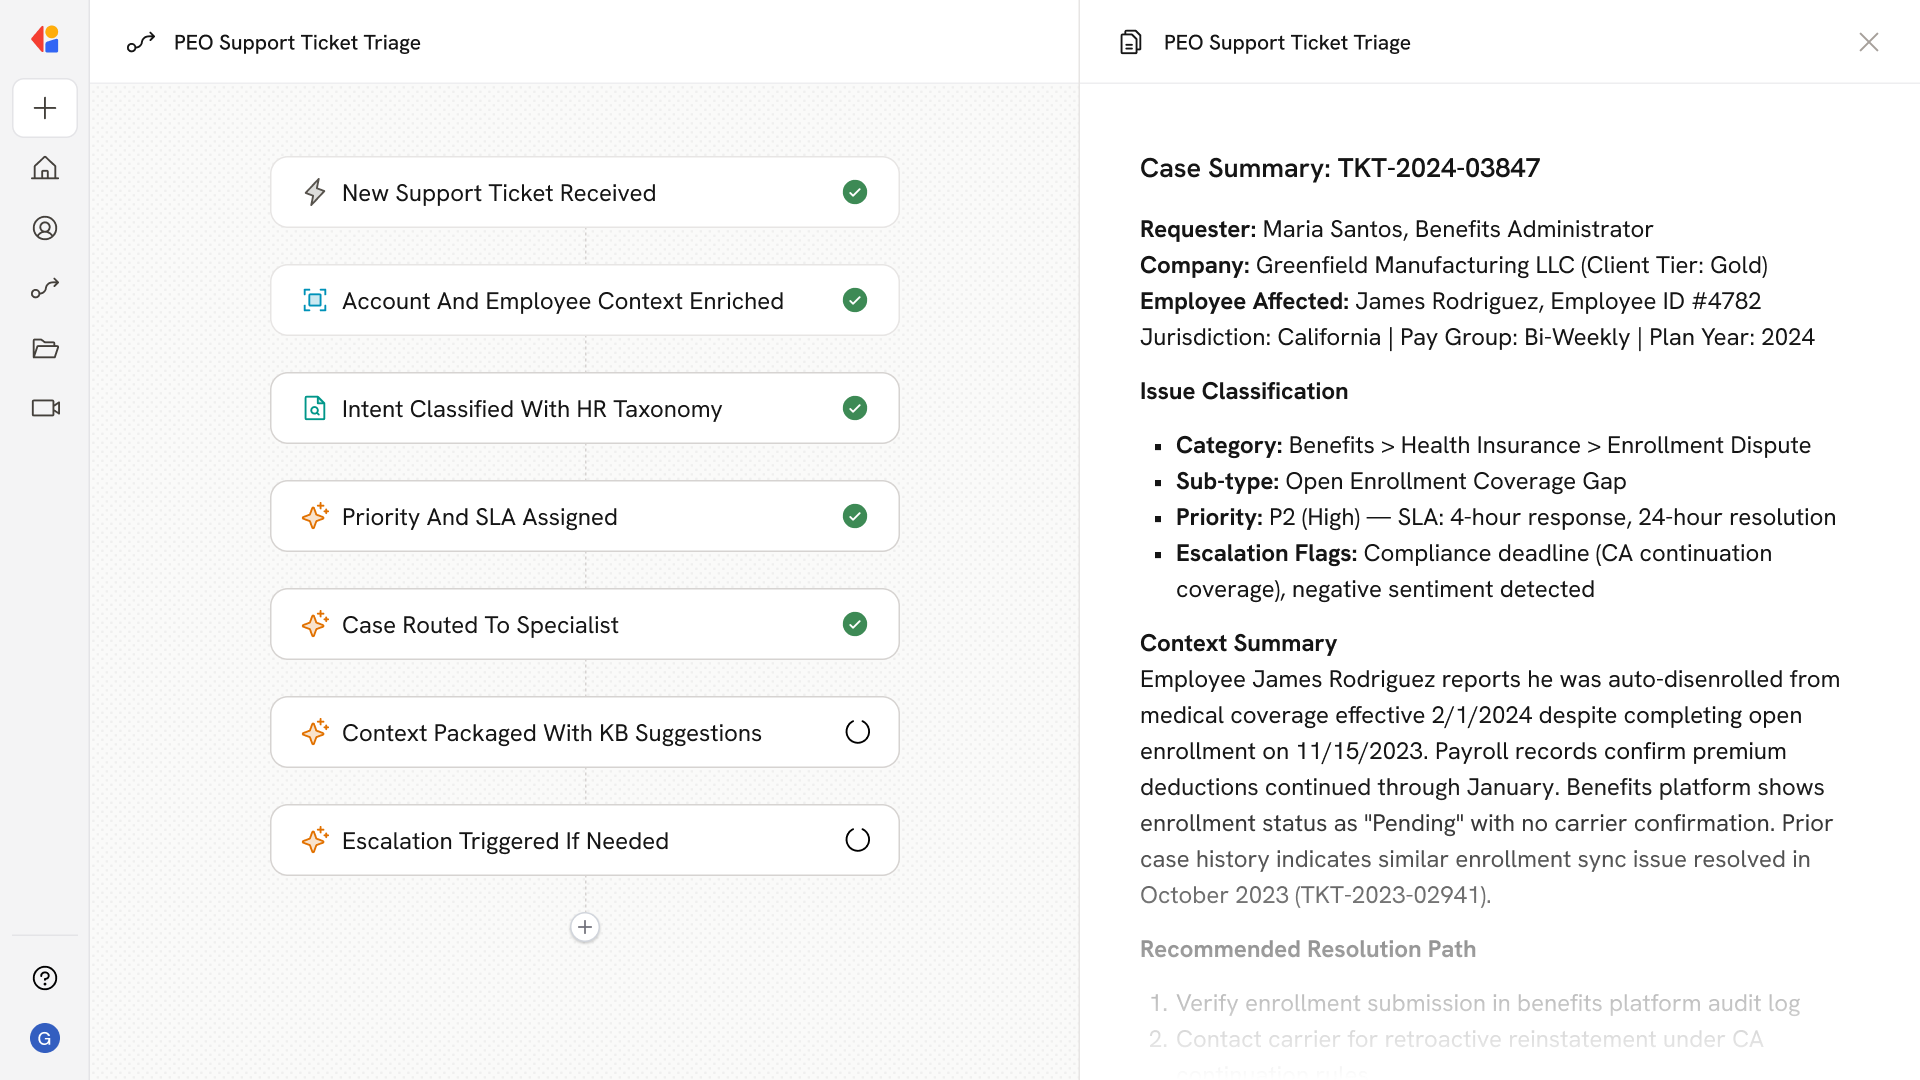Screen dimensions: 1920x1080
Task: Select the Priority And SLA Assigned step
Action: tap(584, 516)
